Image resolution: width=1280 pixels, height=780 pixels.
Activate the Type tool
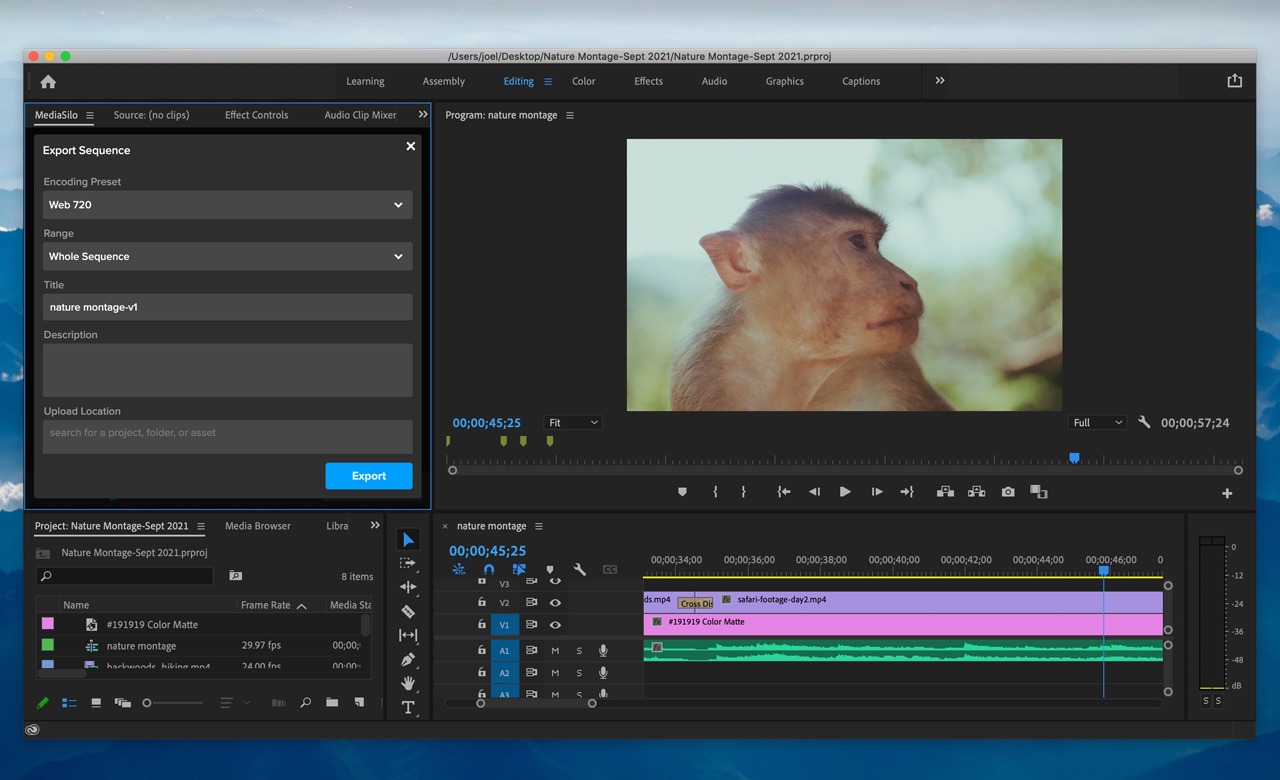pyautogui.click(x=408, y=707)
